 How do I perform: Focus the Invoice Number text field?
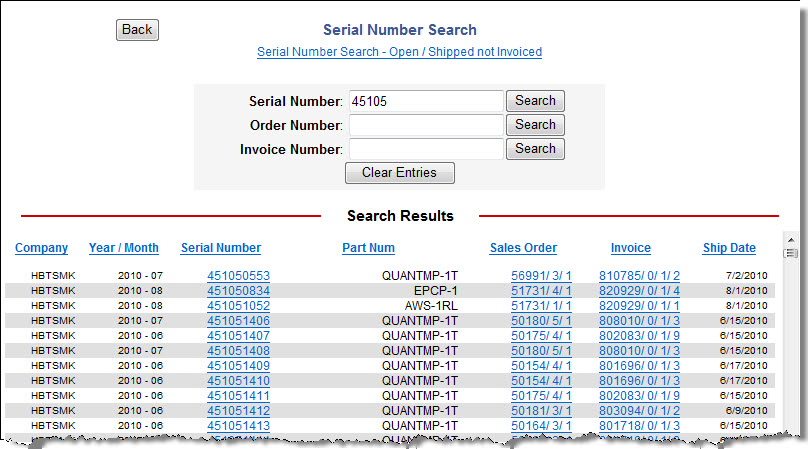pos(424,149)
